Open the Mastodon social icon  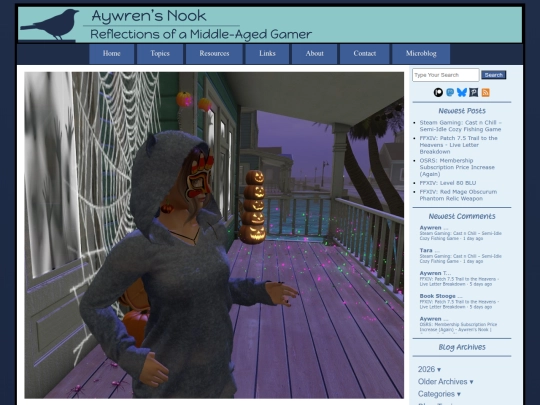(450, 92)
